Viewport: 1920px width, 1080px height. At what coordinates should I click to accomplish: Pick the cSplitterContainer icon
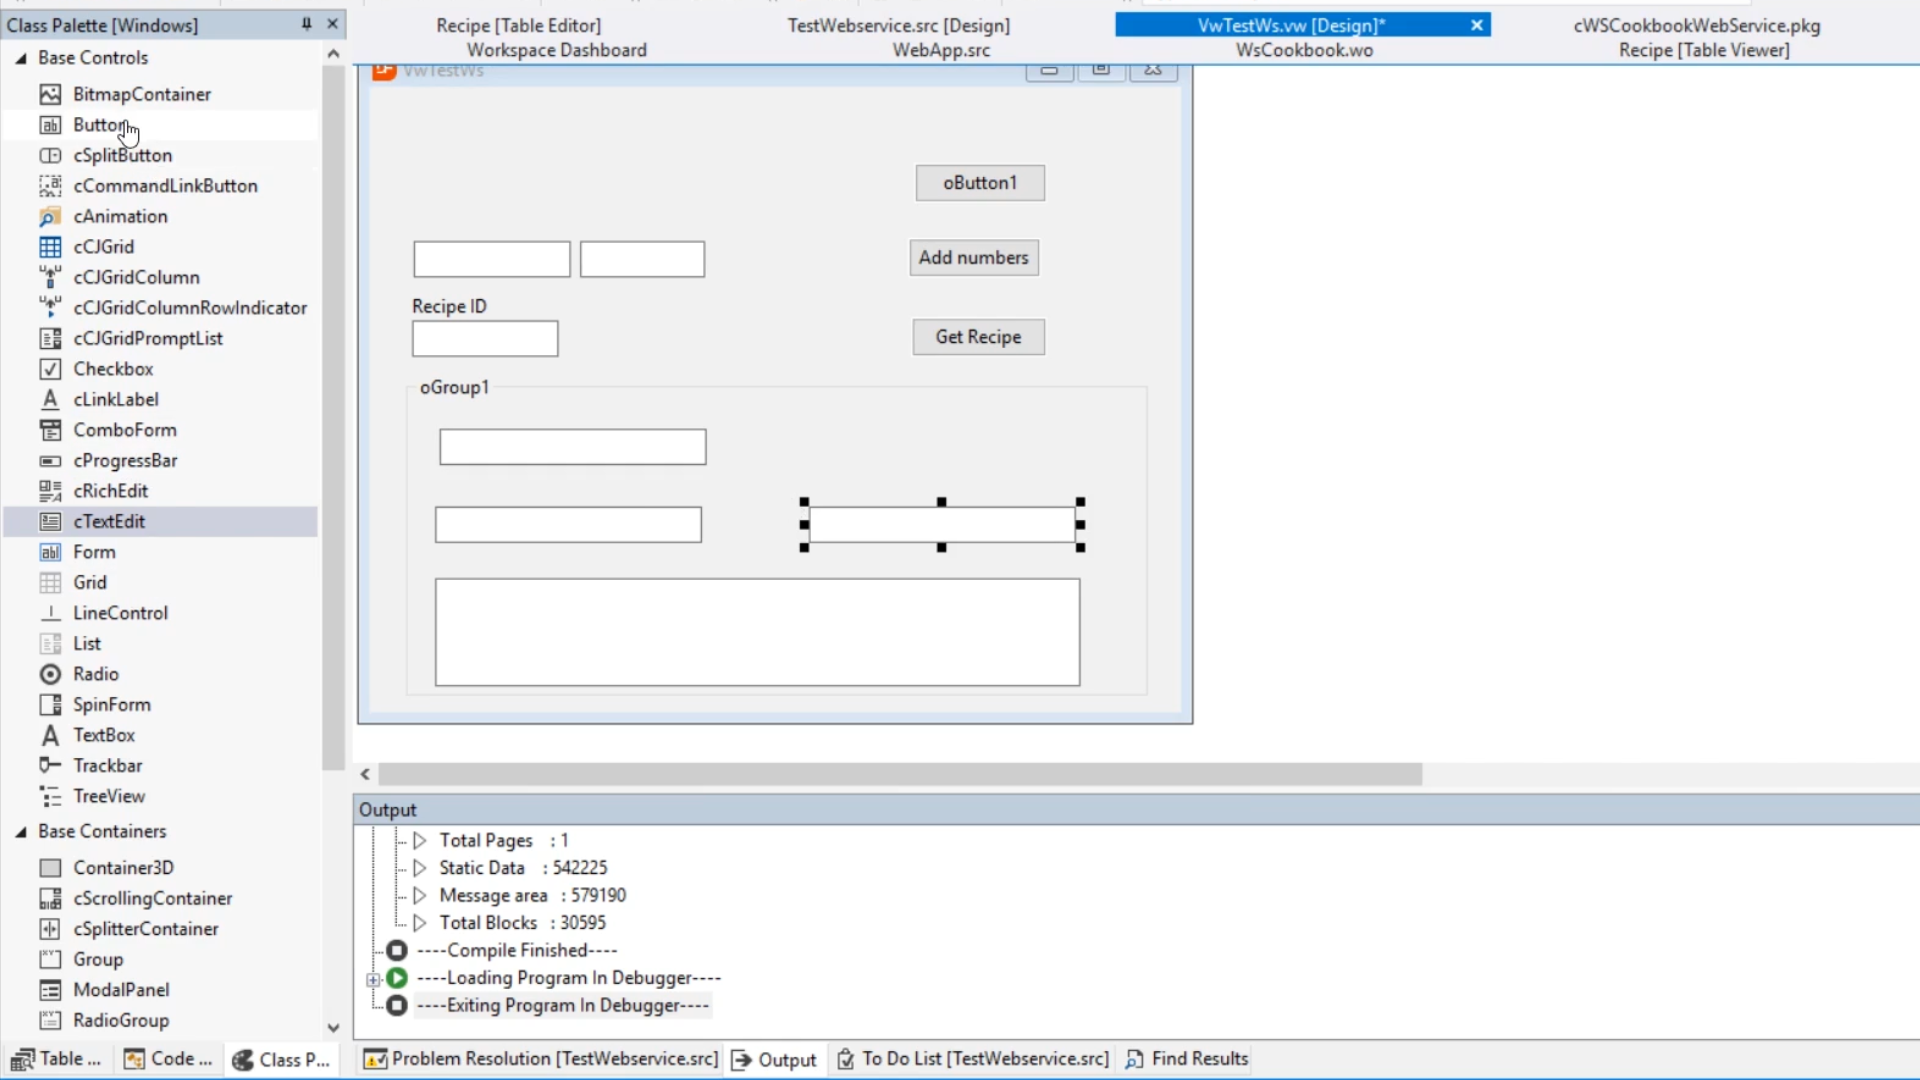pyautogui.click(x=50, y=929)
